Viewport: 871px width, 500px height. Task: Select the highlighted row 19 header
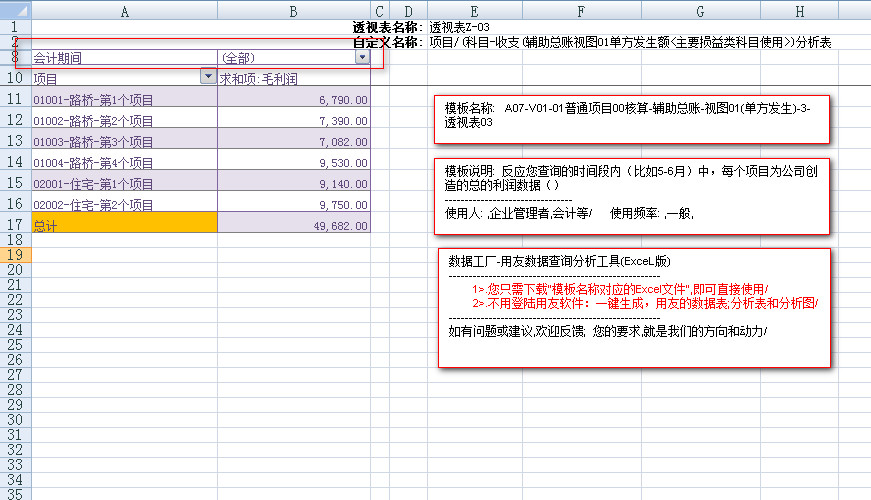[15, 255]
